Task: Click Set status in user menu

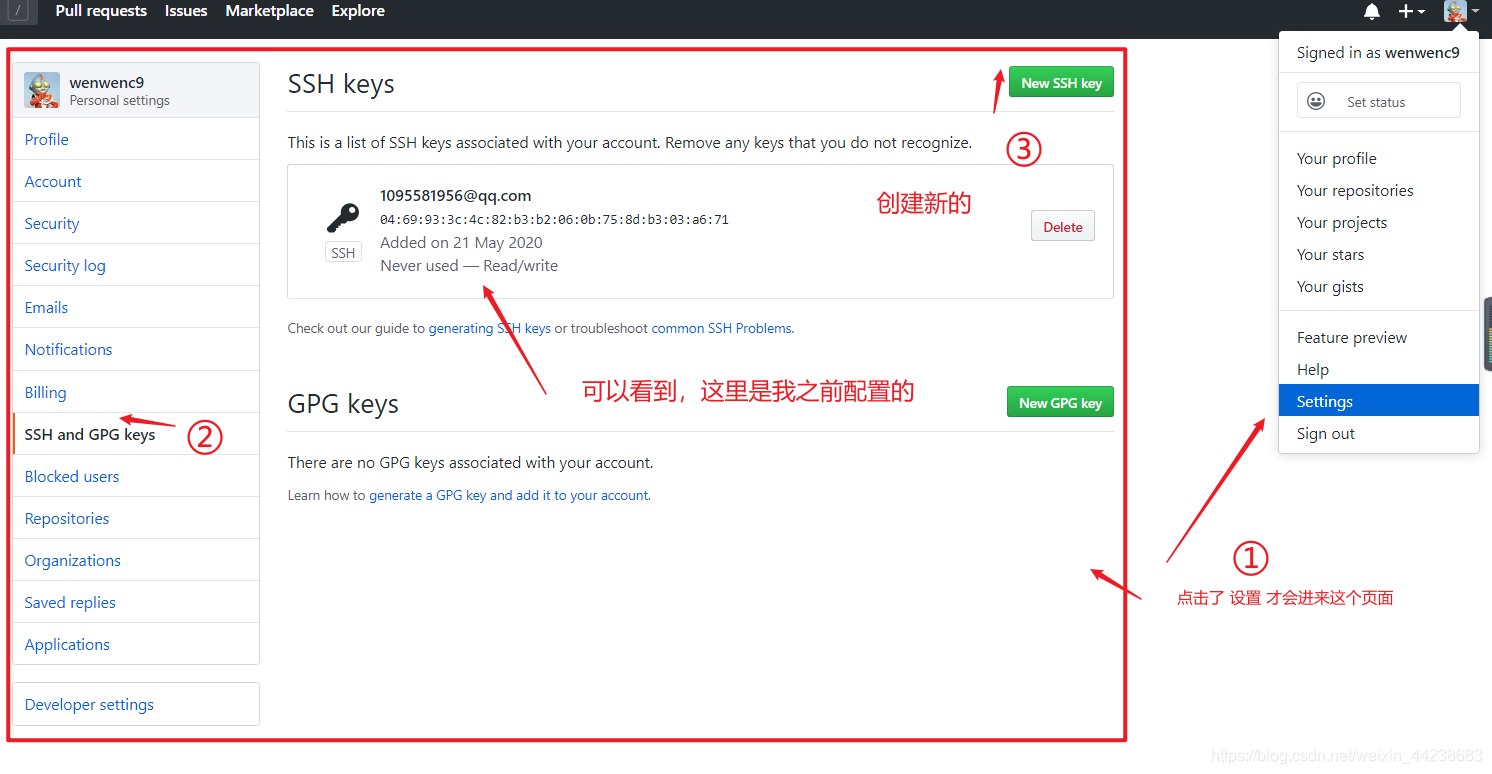Action: [1379, 101]
